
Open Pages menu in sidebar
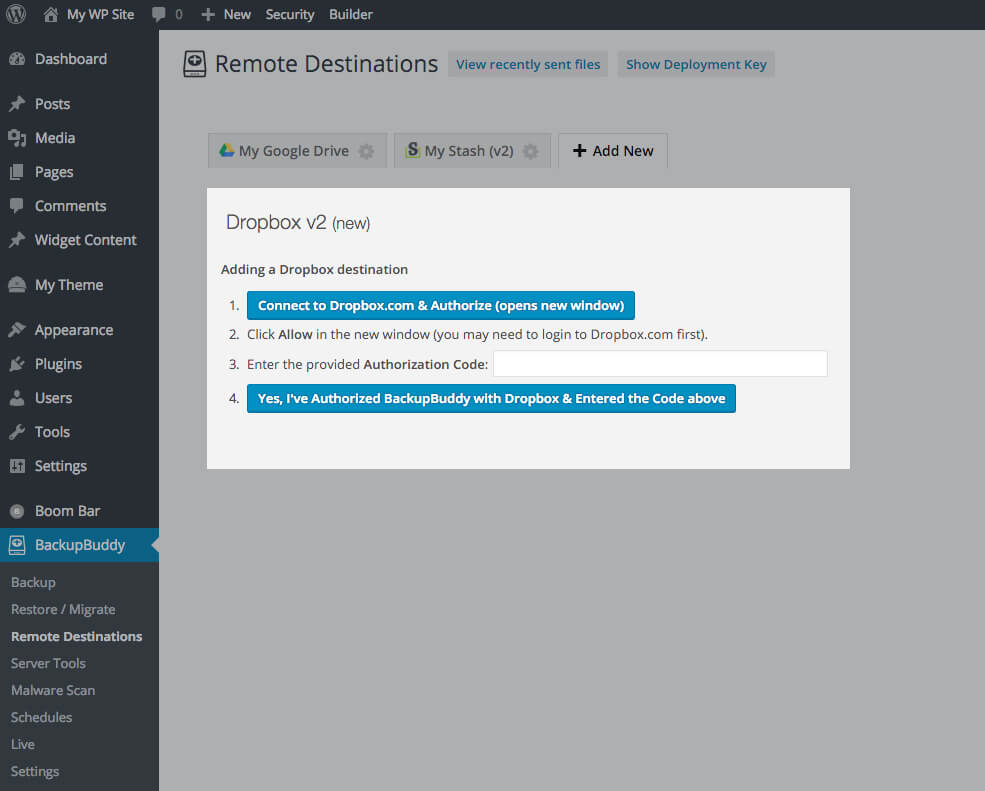[x=79, y=172]
